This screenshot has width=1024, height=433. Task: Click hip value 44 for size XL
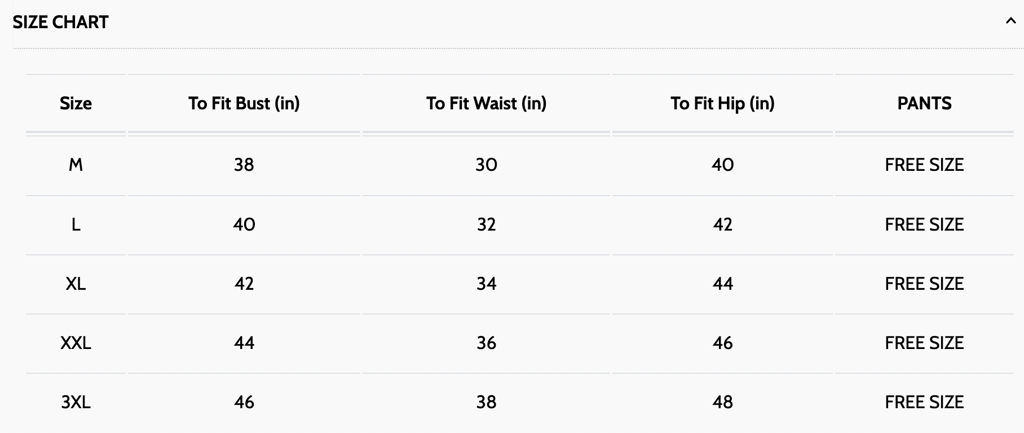(x=722, y=284)
